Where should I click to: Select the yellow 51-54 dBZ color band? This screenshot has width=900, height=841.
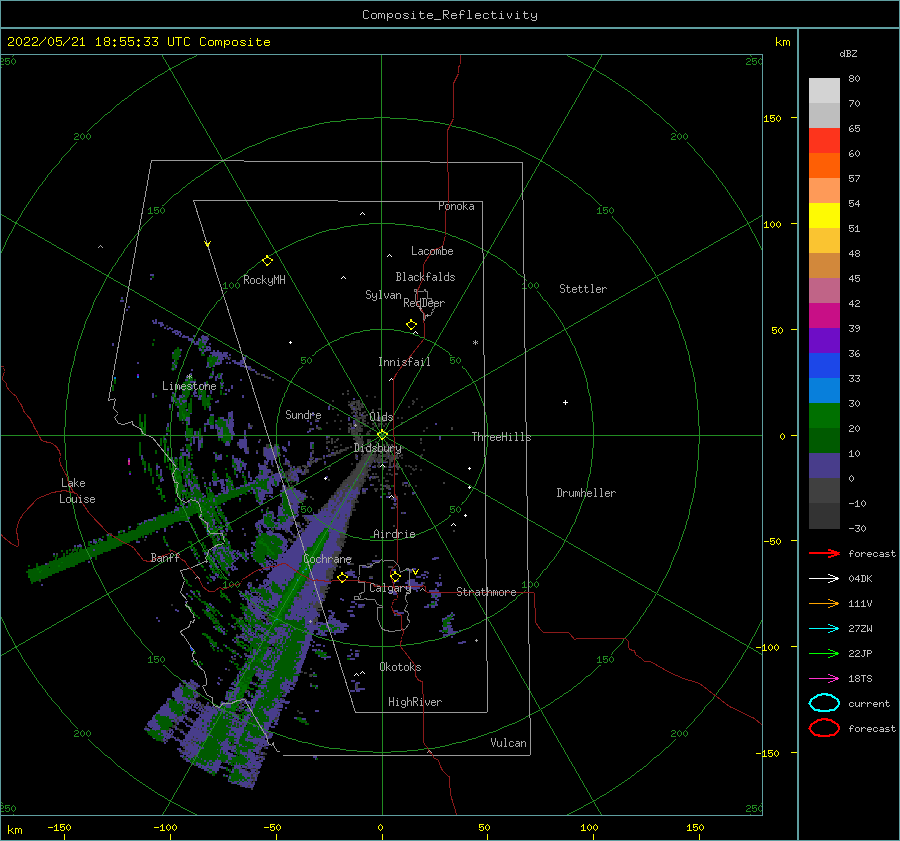pyautogui.click(x=824, y=216)
